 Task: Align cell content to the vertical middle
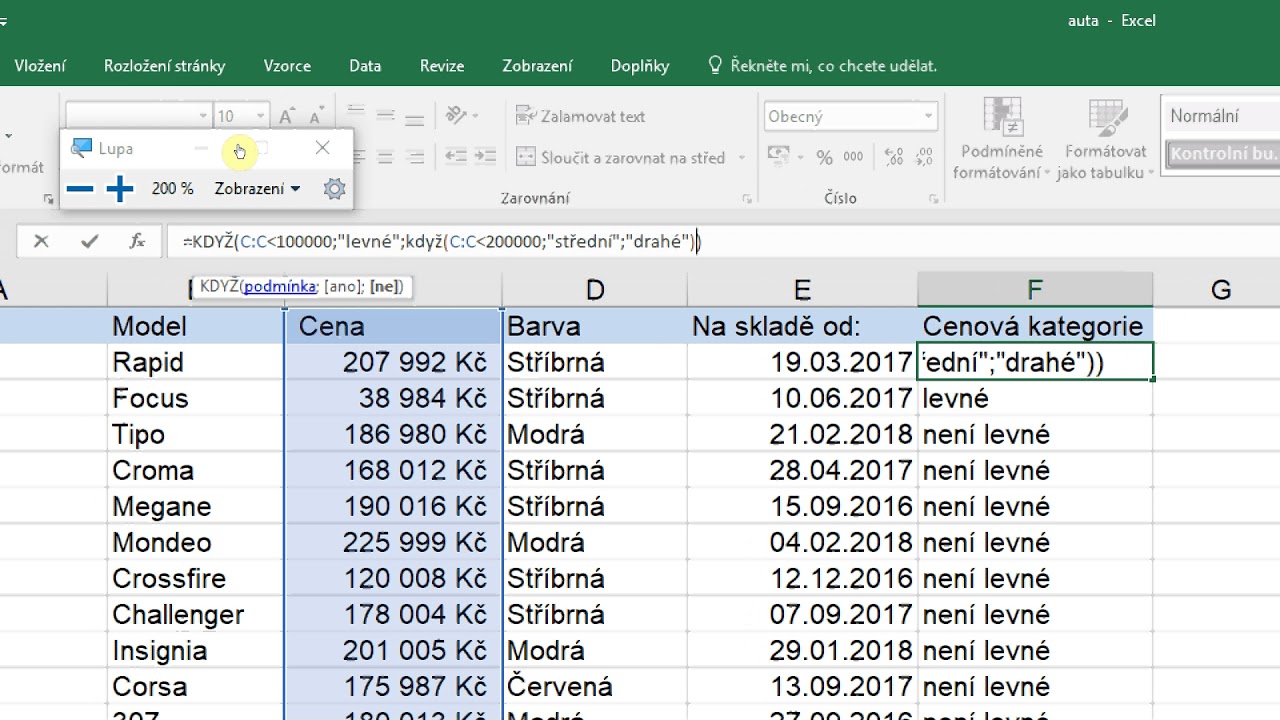tap(385, 114)
